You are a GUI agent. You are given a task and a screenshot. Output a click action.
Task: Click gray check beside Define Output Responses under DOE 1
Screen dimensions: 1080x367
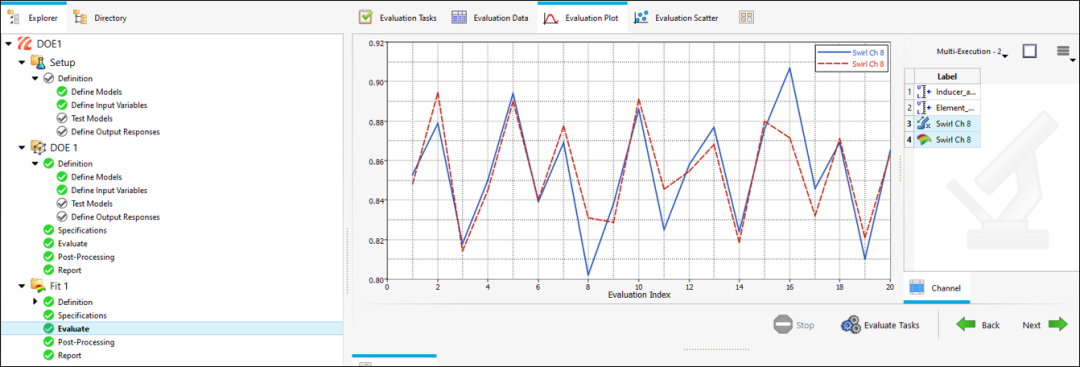pos(62,217)
